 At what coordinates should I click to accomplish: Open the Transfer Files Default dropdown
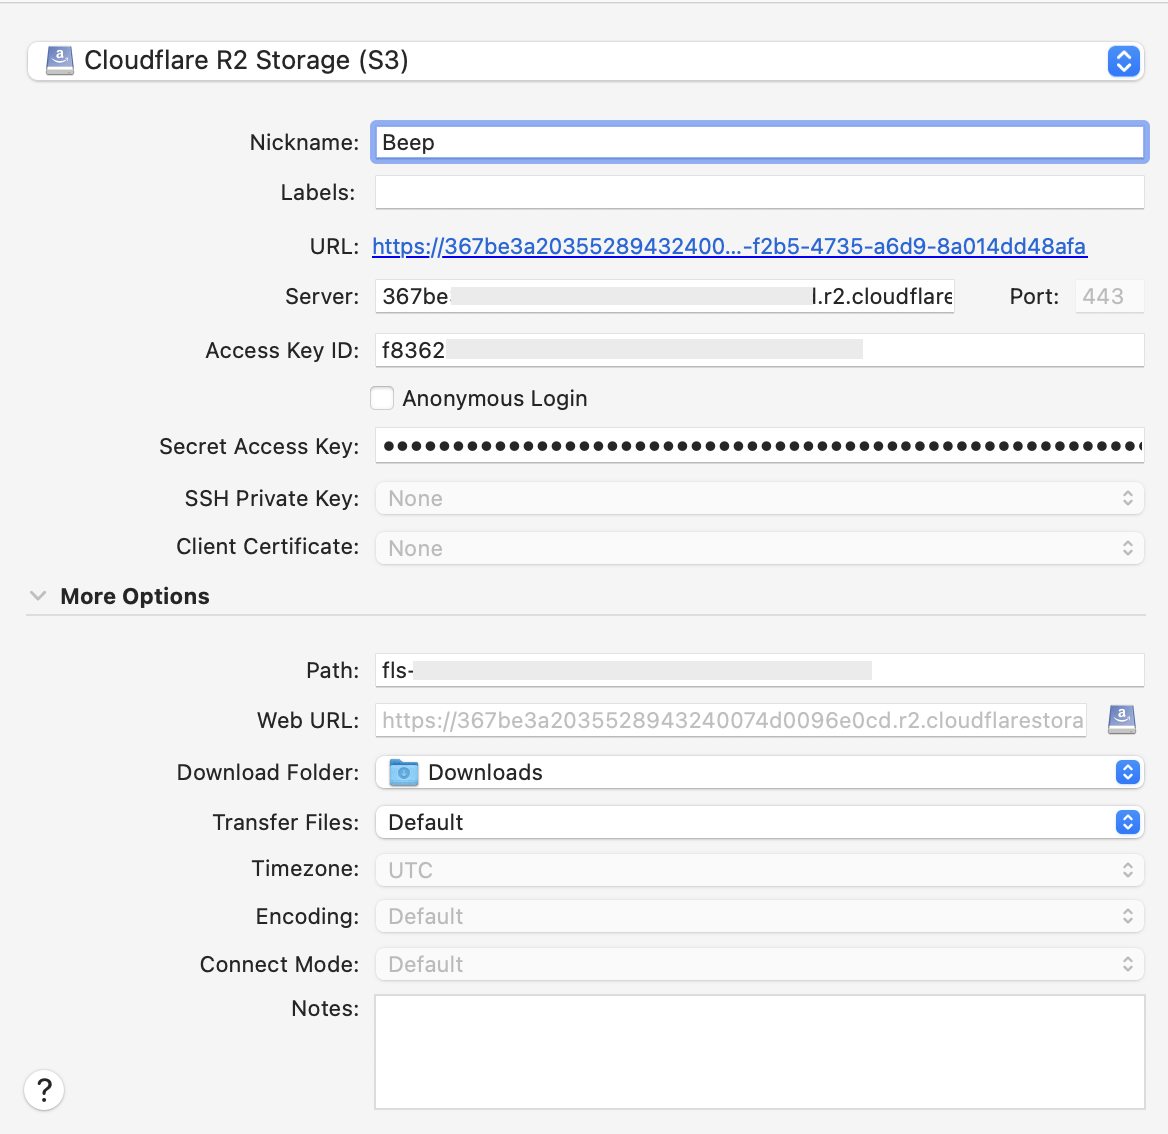coord(759,822)
